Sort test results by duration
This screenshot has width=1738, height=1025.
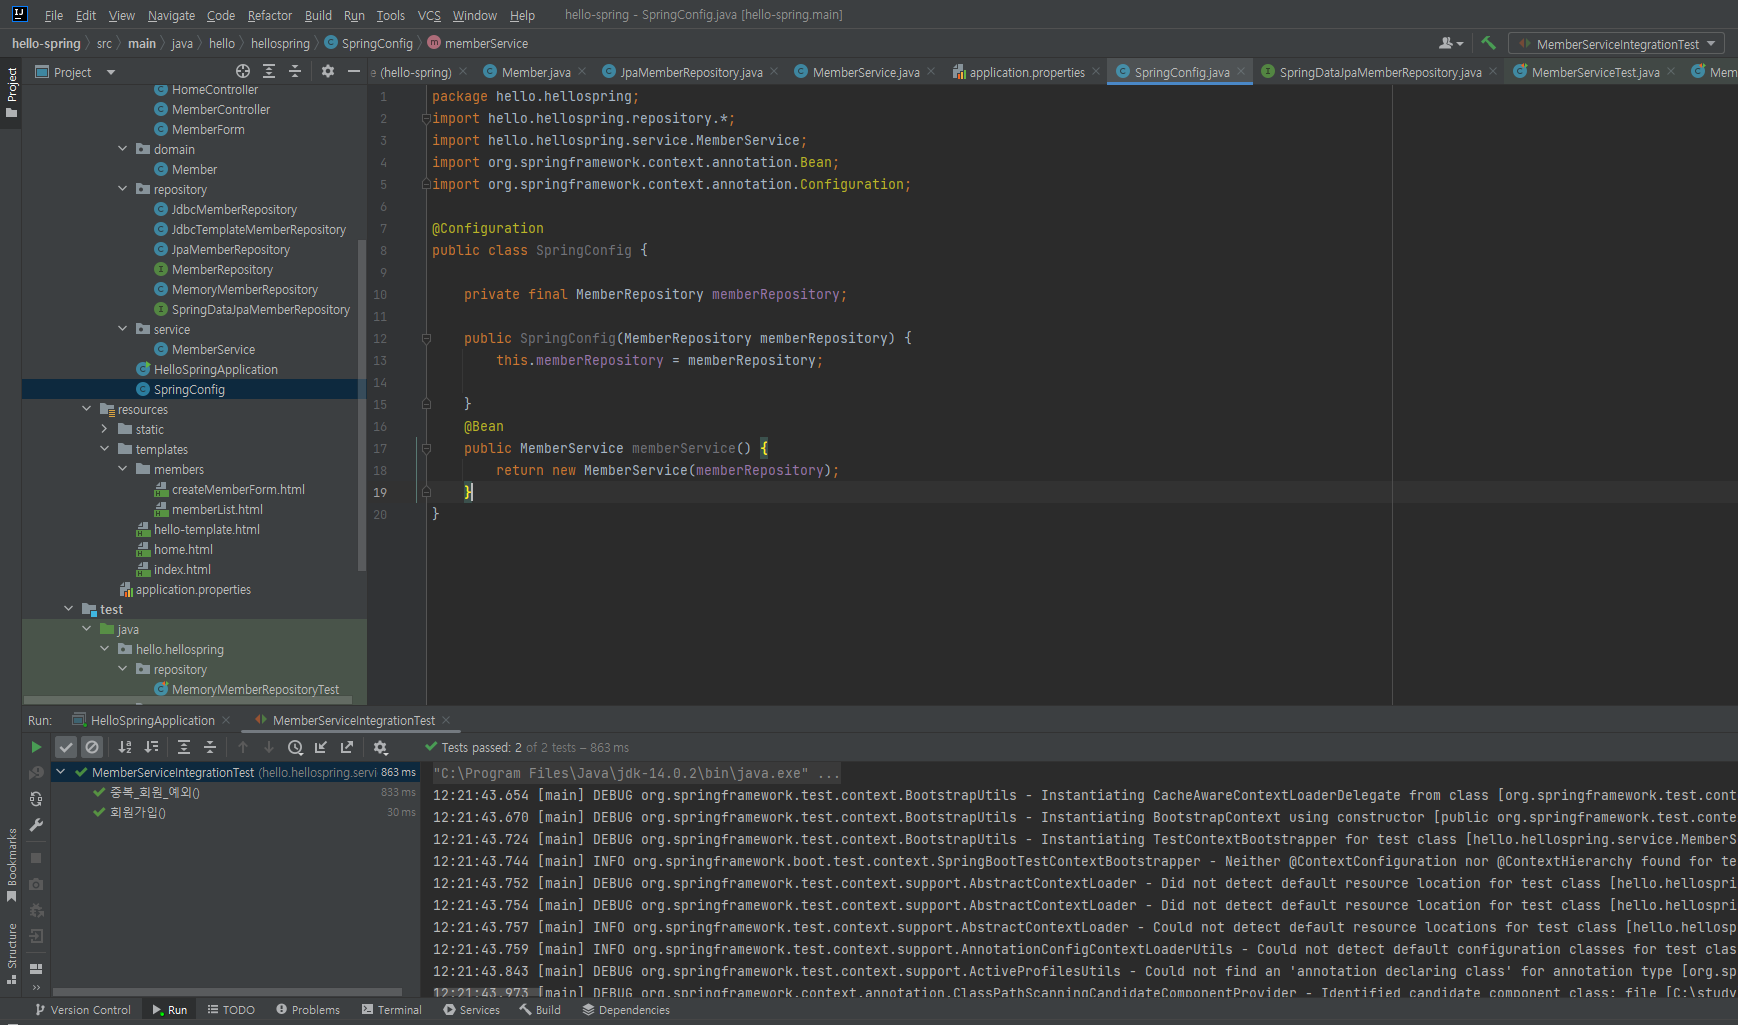[x=151, y=747]
